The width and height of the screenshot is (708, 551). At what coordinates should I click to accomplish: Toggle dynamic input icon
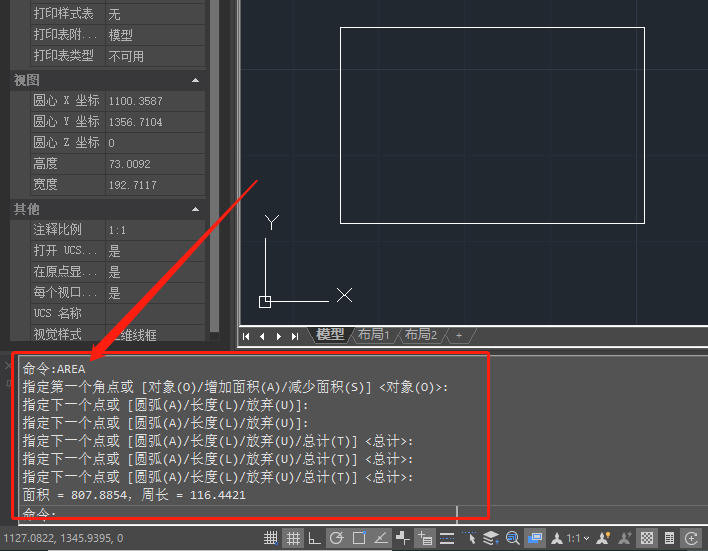click(425, 538)
